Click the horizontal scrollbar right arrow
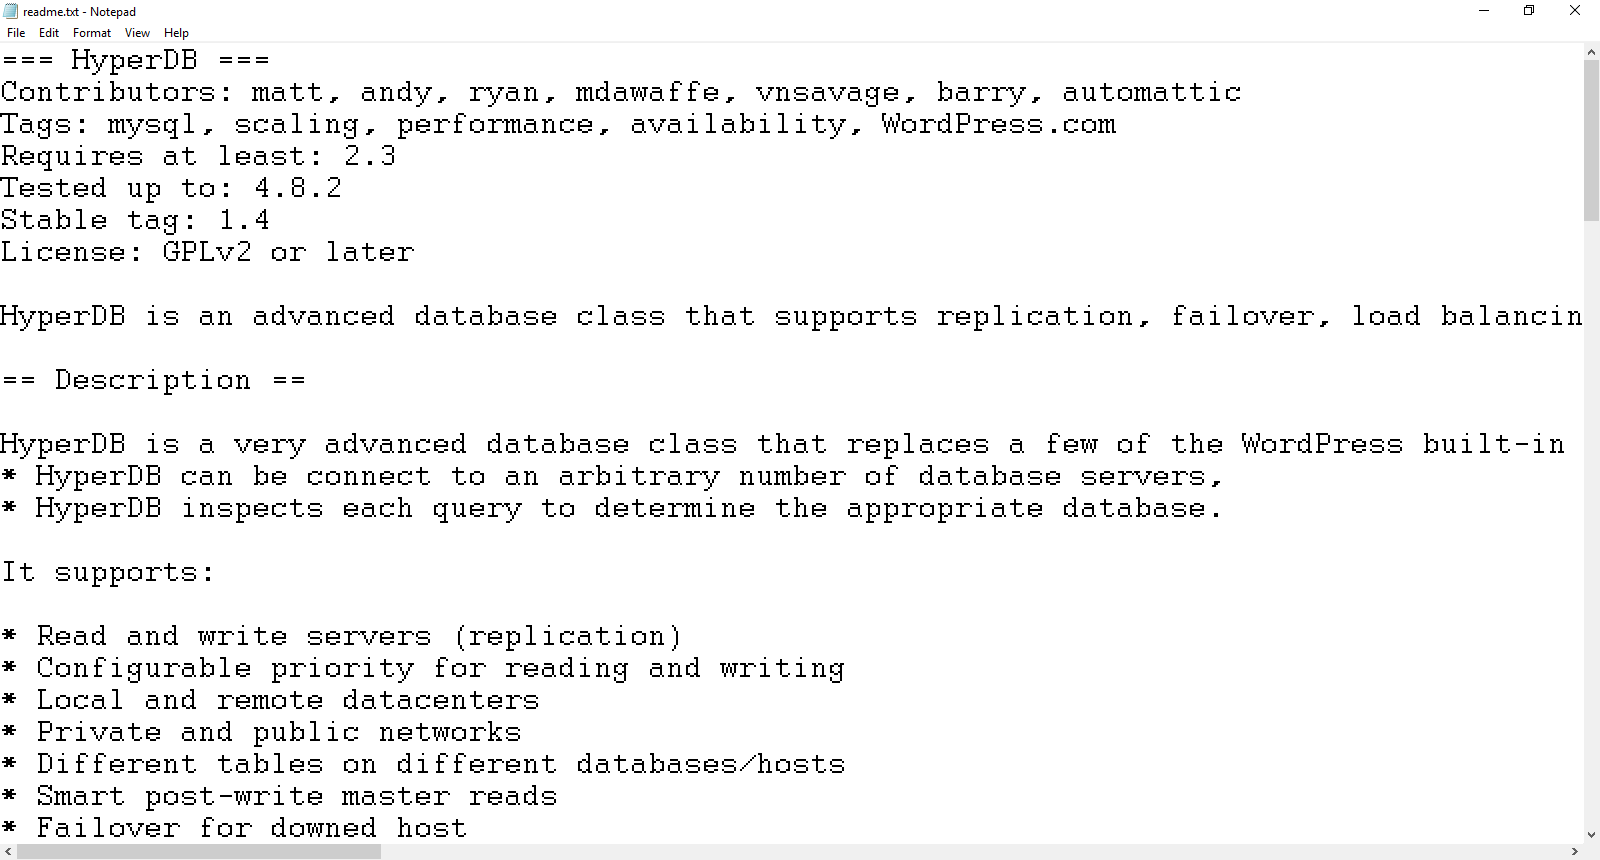This screenshot has width=1600, height=860. [x=1574, y=851]
